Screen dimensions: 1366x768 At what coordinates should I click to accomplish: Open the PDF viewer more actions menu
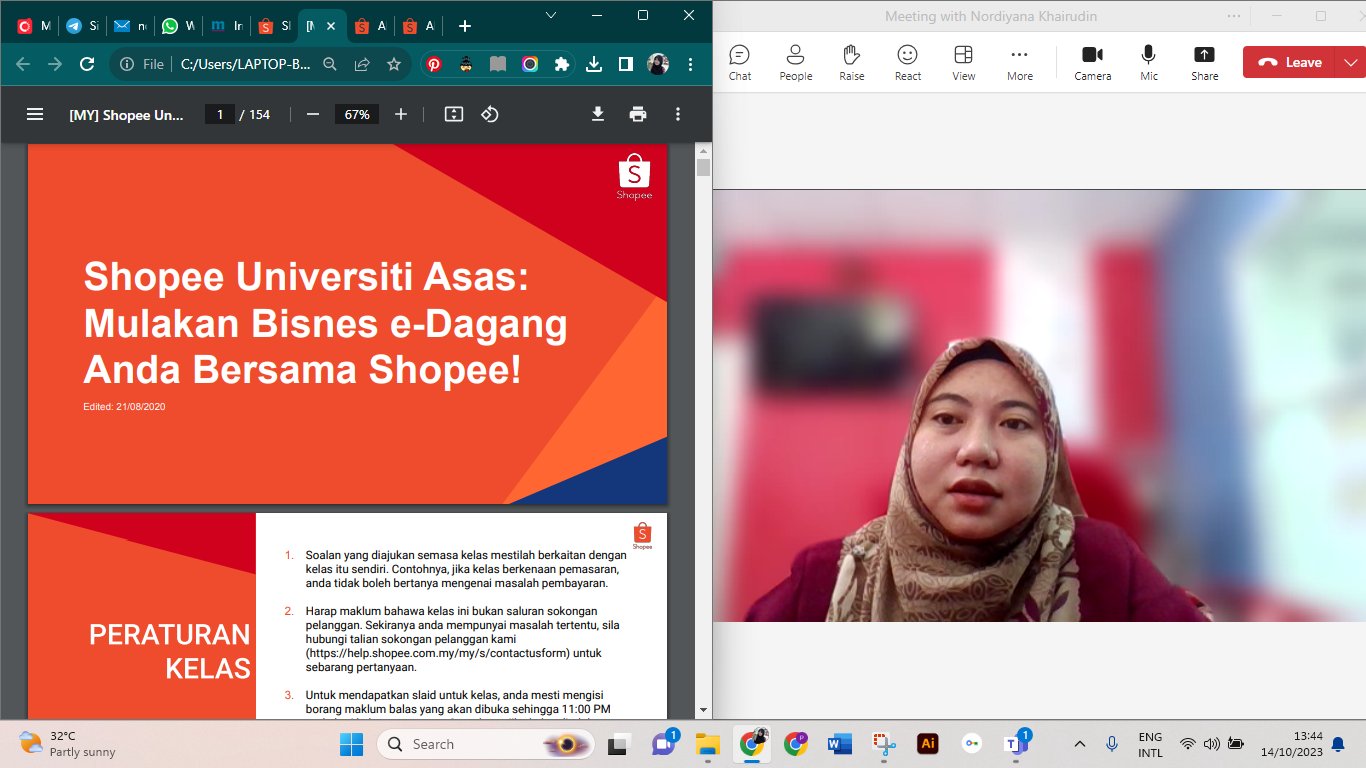tap(678, 114)
